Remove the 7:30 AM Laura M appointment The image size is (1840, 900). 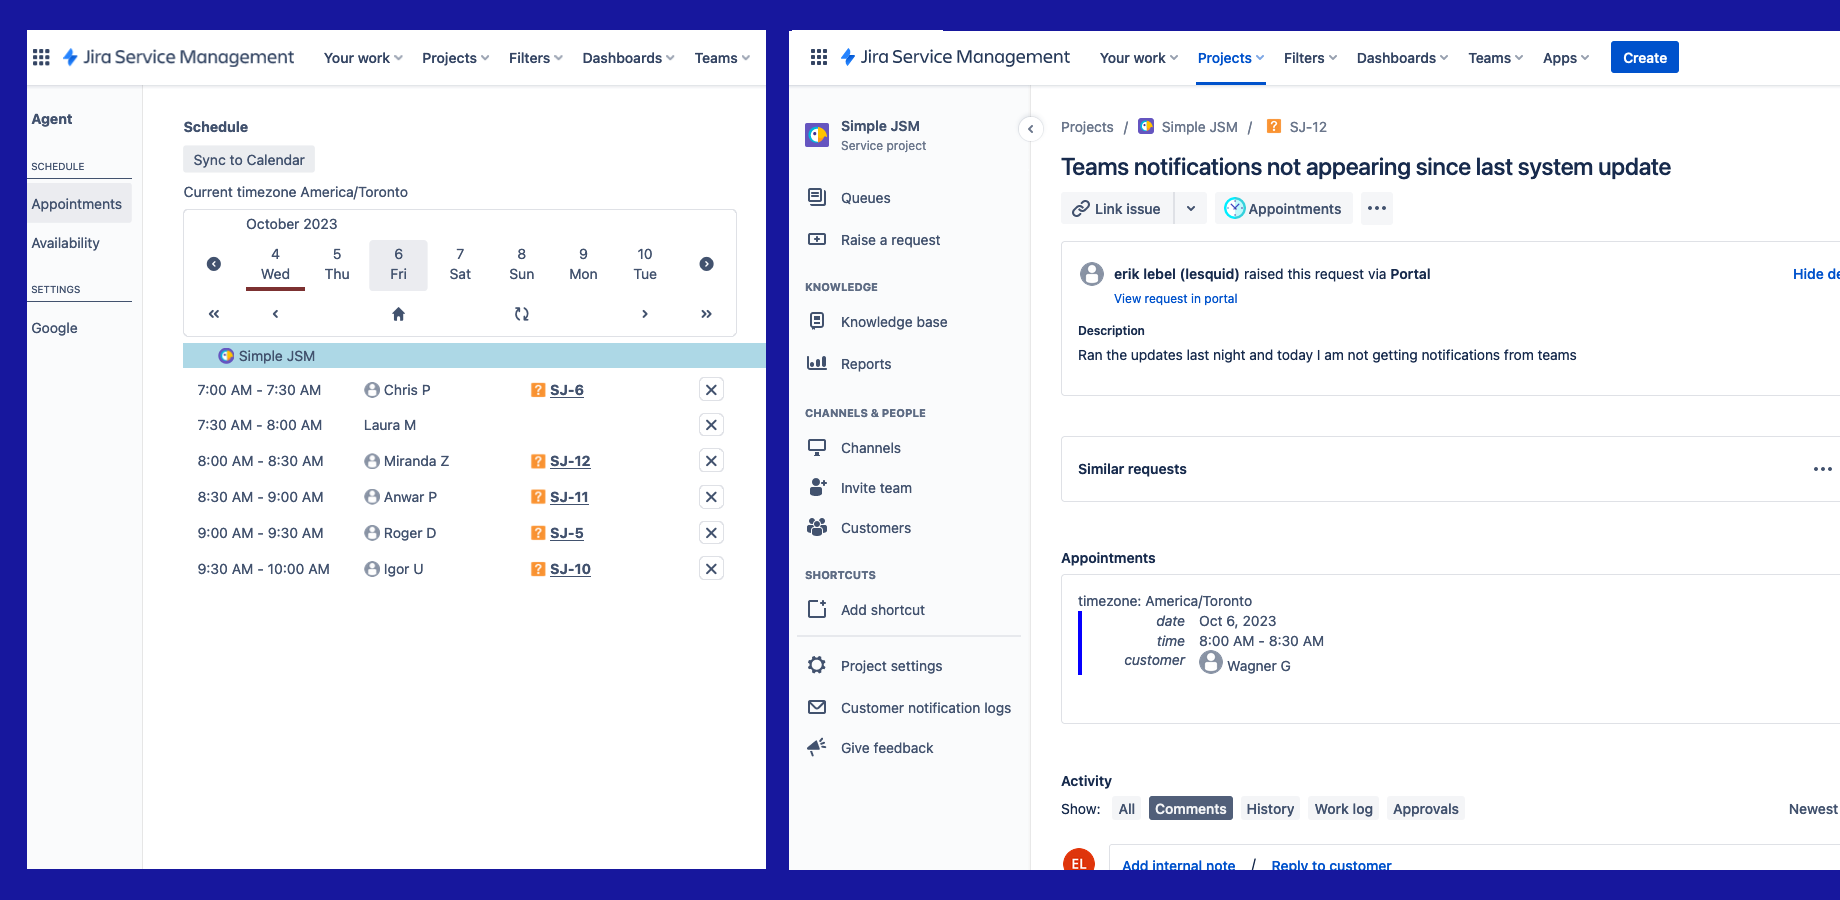point(711,425)
